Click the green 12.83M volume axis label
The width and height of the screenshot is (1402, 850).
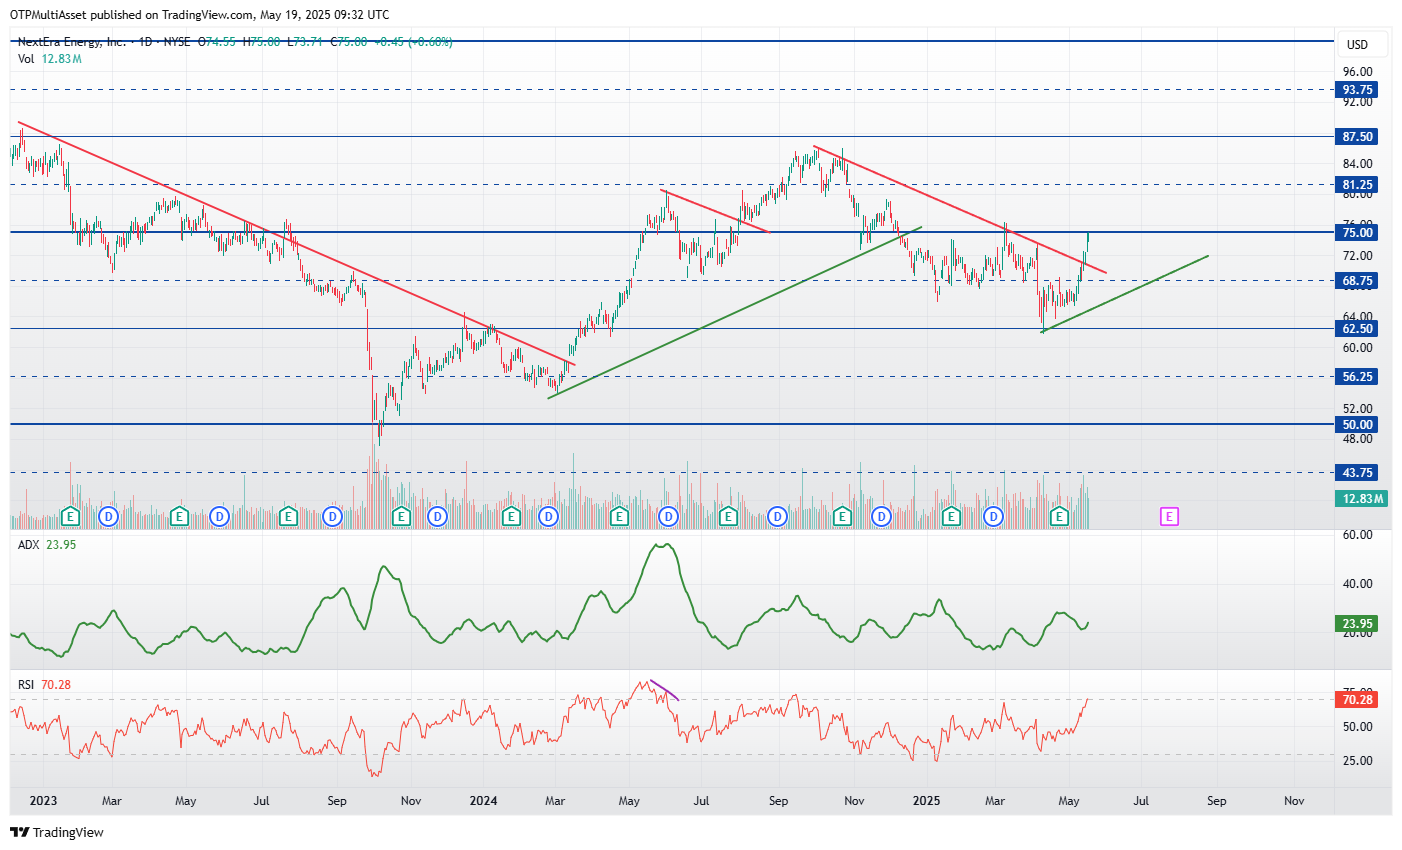click(x=1362, y=498)
